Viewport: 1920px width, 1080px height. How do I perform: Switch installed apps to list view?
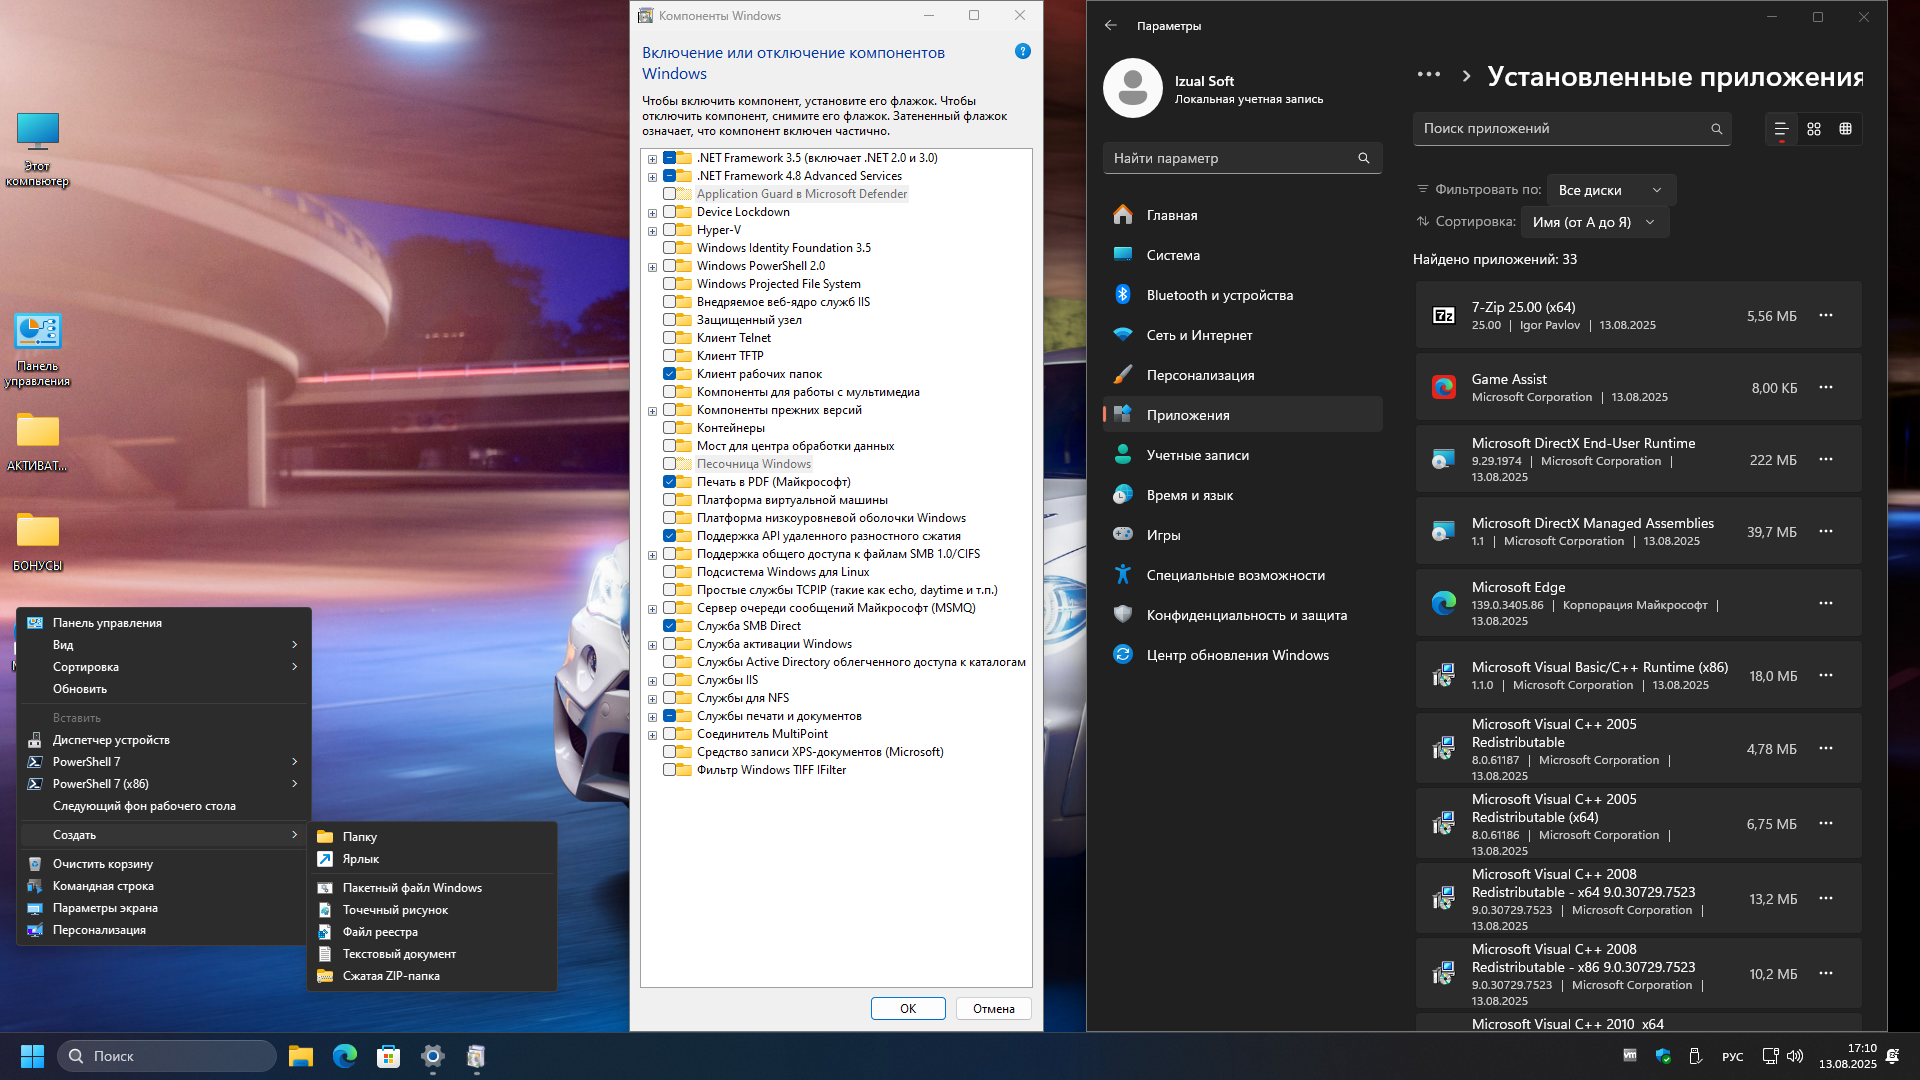[1781, 129]
